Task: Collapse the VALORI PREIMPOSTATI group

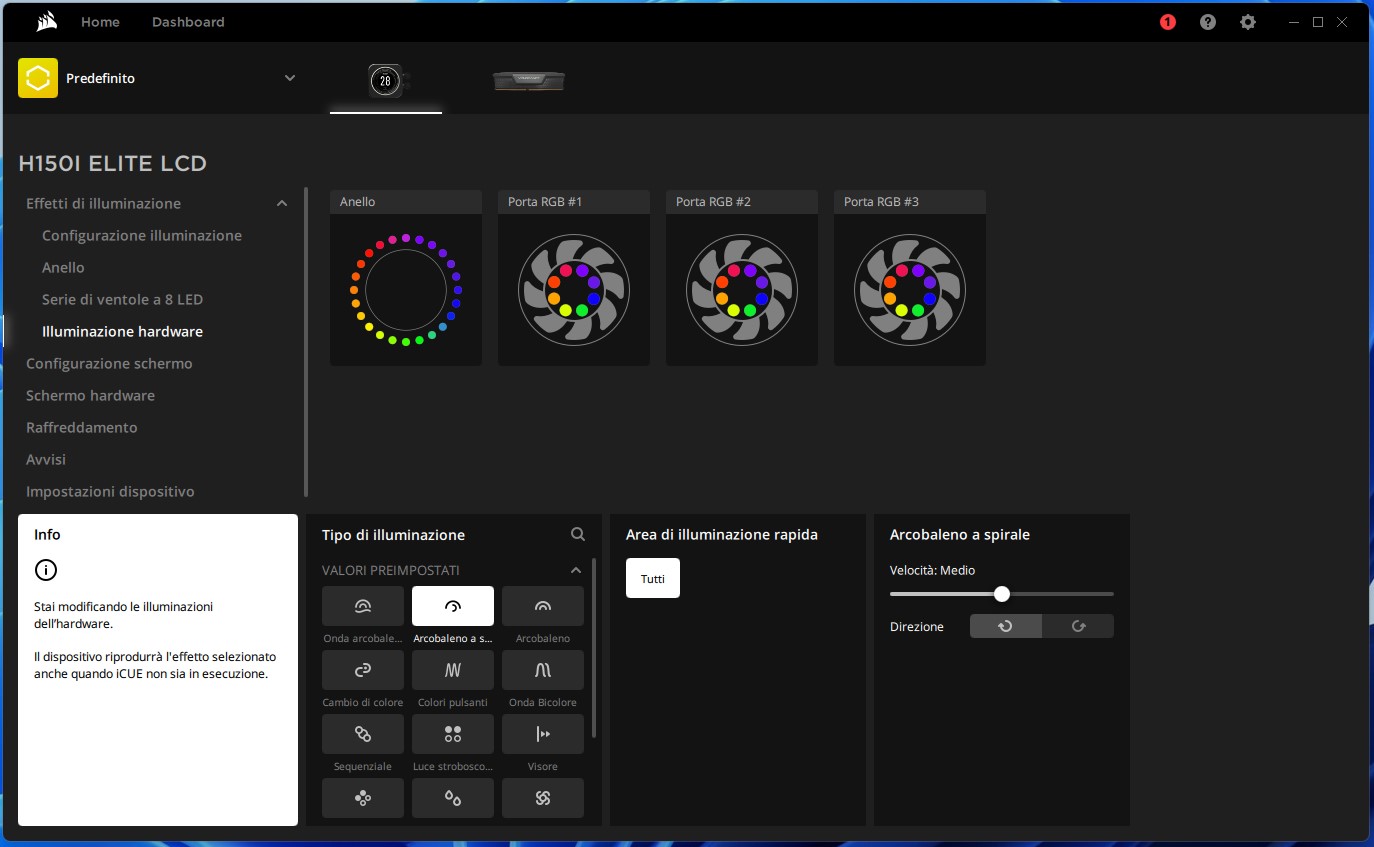Action: pos(575,570)
